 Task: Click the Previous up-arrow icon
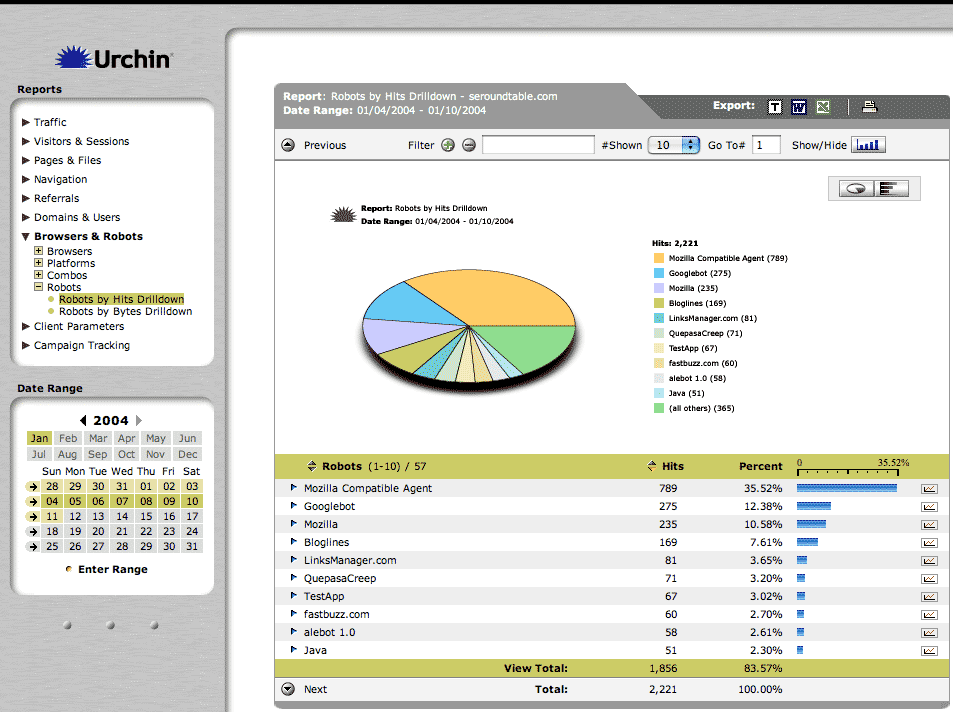point(288,145)
